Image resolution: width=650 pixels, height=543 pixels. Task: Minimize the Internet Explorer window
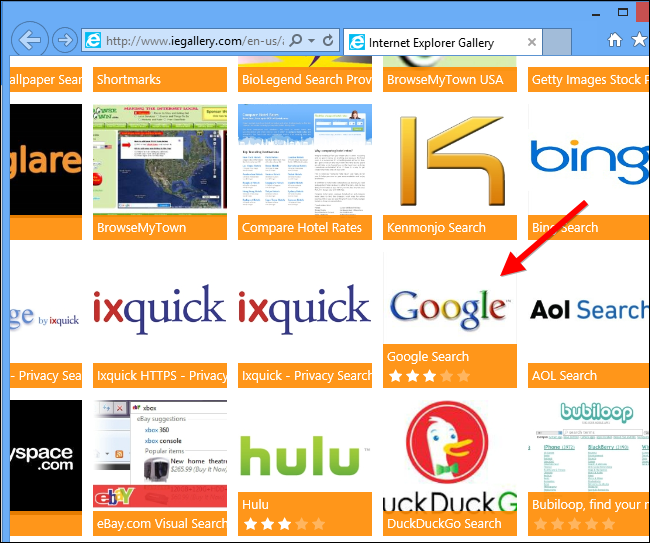point(596,14)
